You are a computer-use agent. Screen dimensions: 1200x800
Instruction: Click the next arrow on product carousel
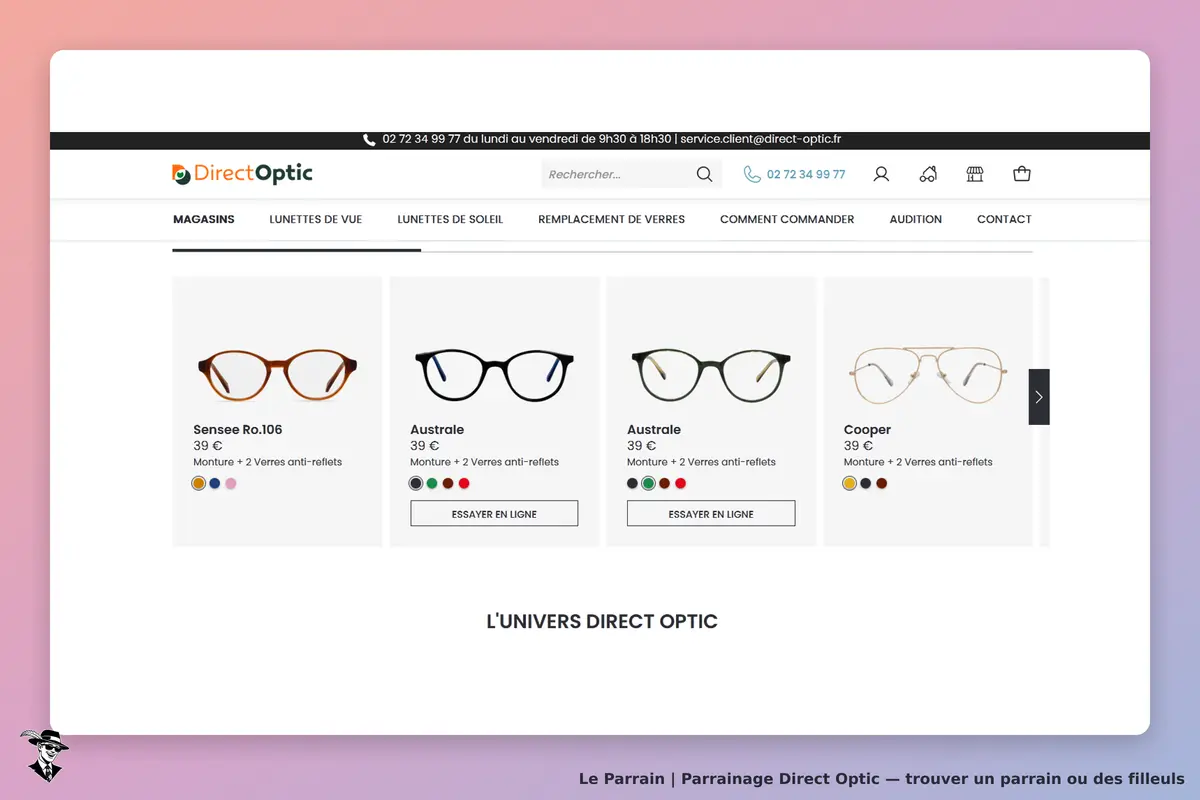[1039, 397]
